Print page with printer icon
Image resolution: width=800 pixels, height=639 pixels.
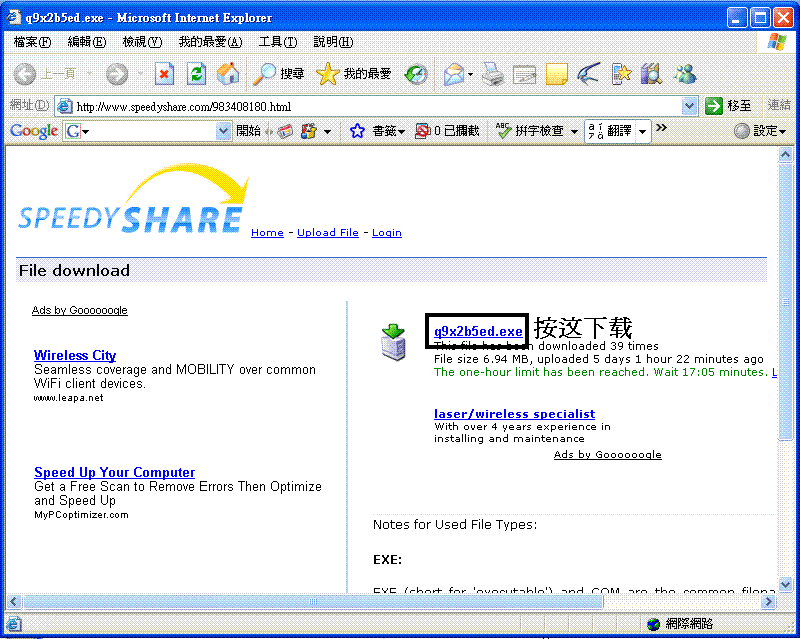coord(492,75)
